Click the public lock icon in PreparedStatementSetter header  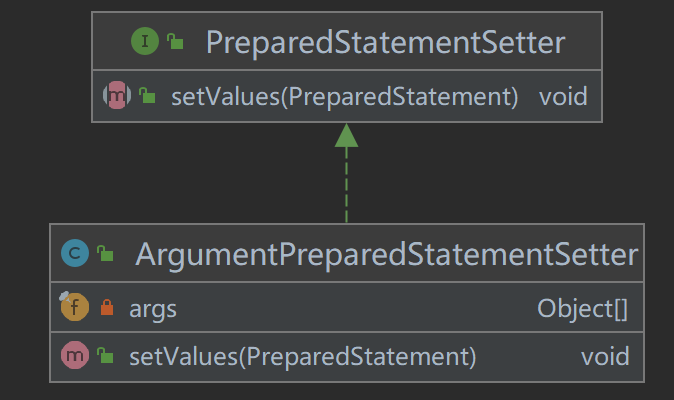coord(175,42)
